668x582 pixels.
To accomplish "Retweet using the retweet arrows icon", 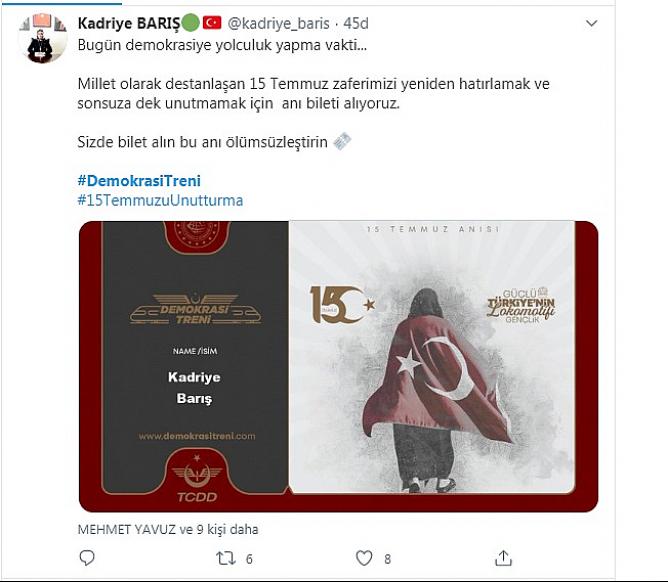I will (225, 558).
